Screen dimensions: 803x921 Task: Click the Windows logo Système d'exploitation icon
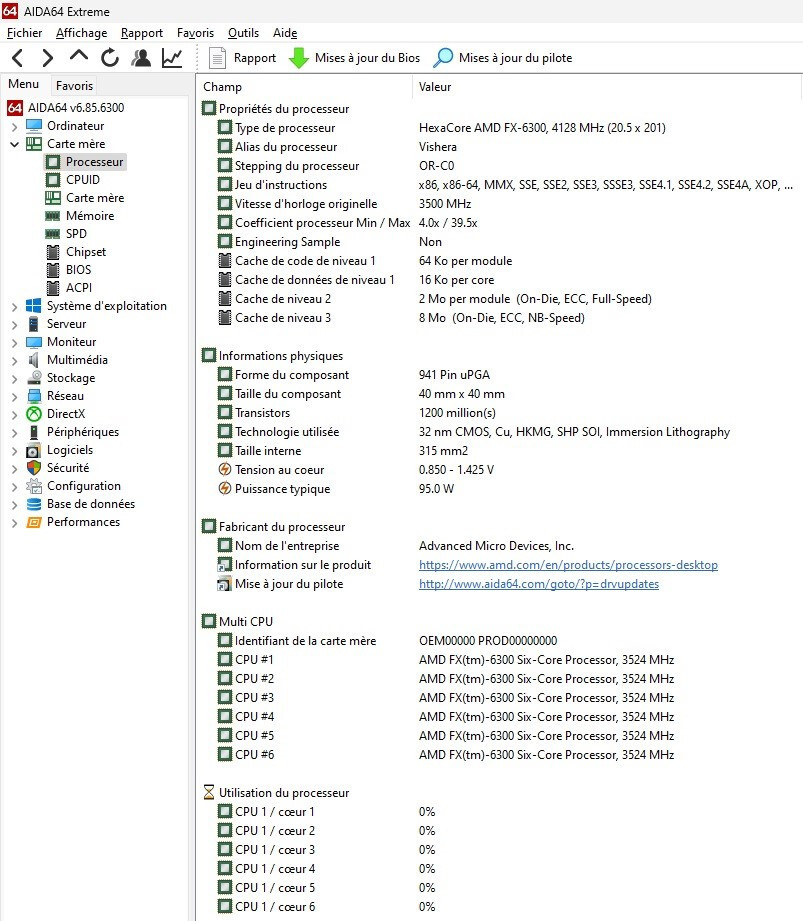pyautogui.click(x=33, y=306)
